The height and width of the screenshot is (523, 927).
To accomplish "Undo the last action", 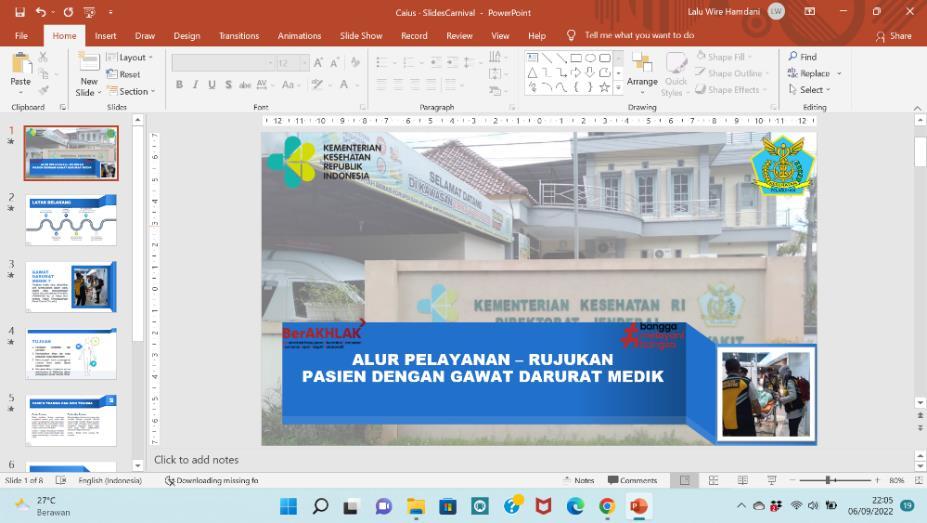I will (40, 12).
